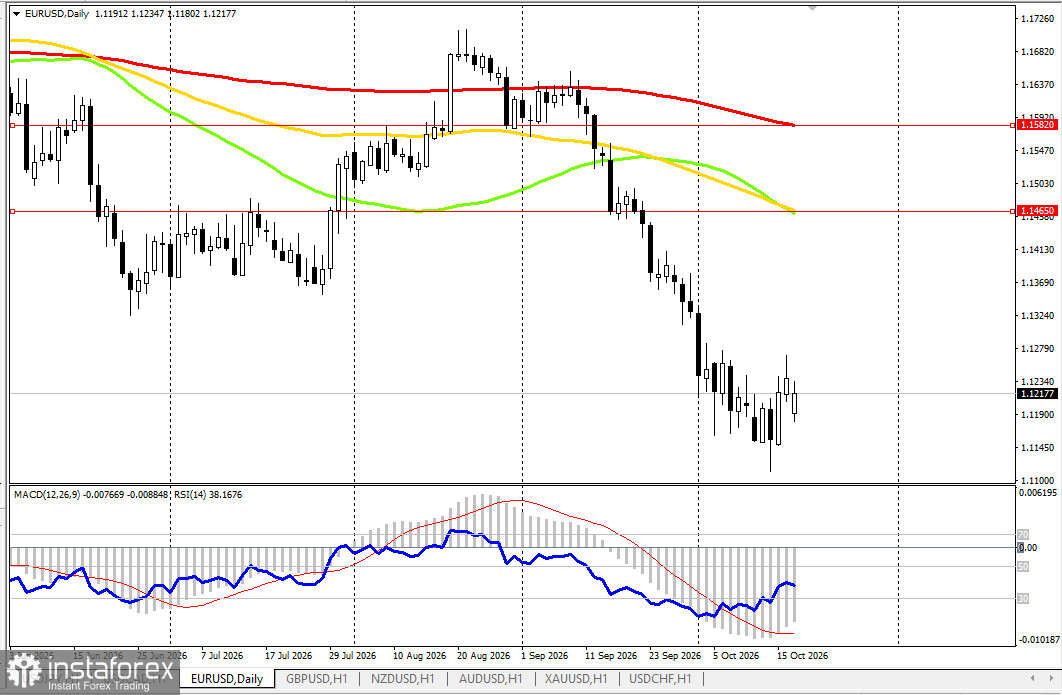Viewport: 1062px width, 695px height.
Task: Click the 1.13240 price scale label
Action: (1037, 316)
